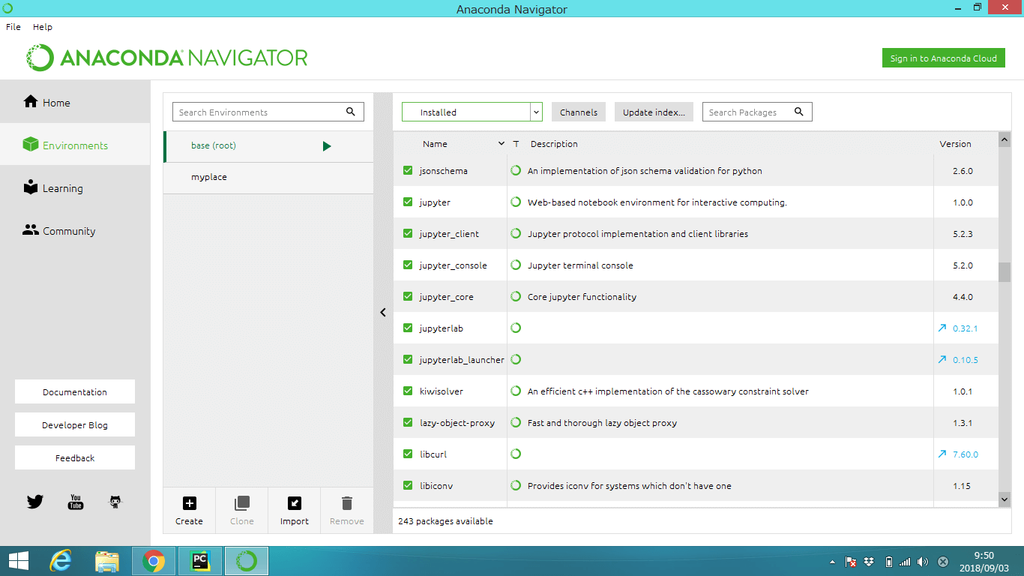Click the type icon for kiwisolver
1024x576 pixels.
(x=516, y=391)
